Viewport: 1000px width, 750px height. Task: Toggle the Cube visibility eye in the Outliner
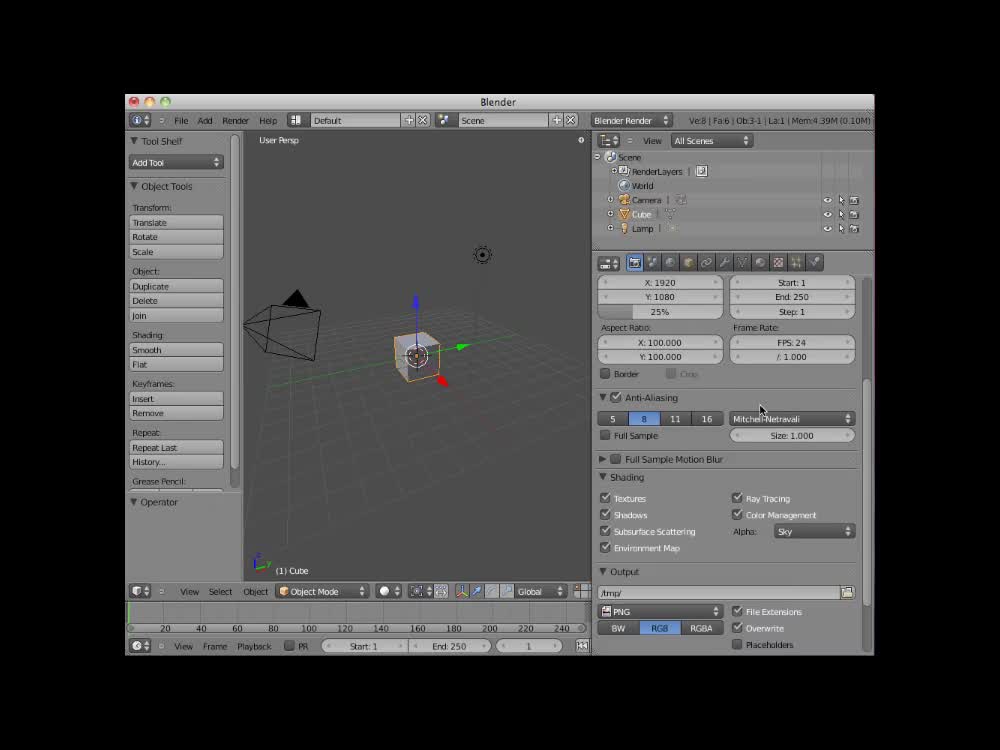[827, 214]
